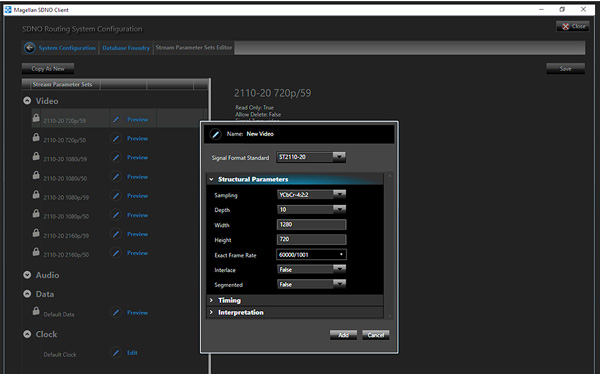Click the pencil edit icon for 2110-20 1080p/50
The width and height of the screenshot is (600, 374).
[x=116, y=215]
